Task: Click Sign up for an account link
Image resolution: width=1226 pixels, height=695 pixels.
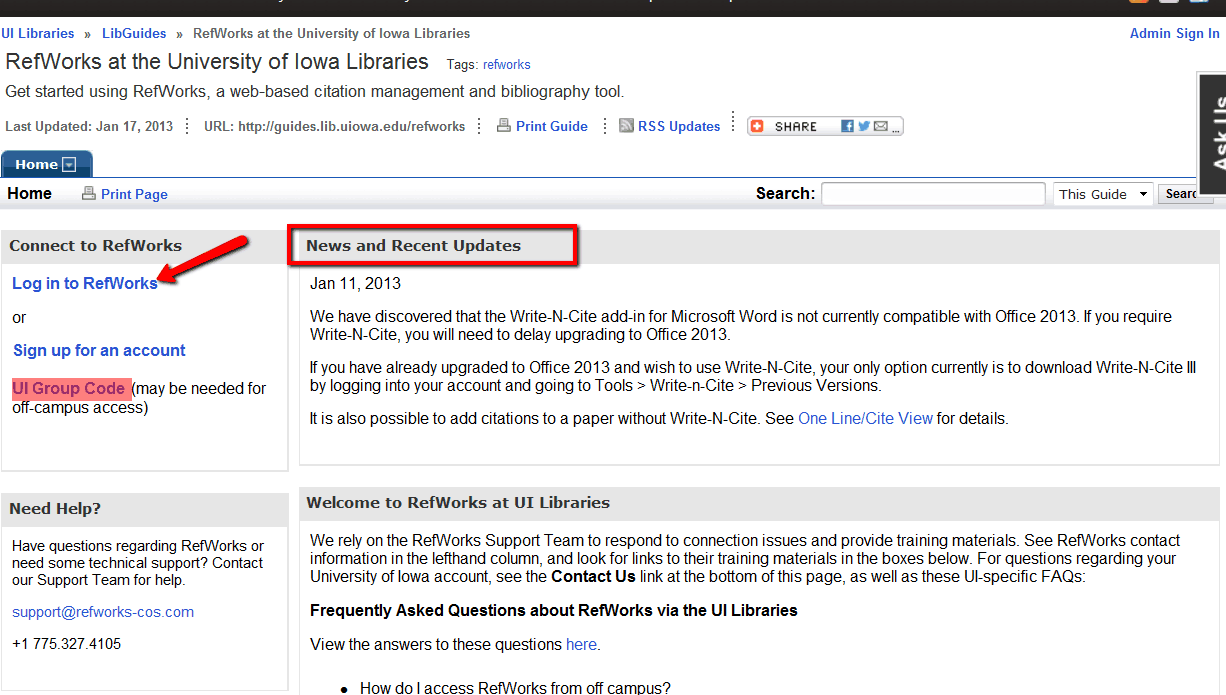Action: tap(99, 350)
